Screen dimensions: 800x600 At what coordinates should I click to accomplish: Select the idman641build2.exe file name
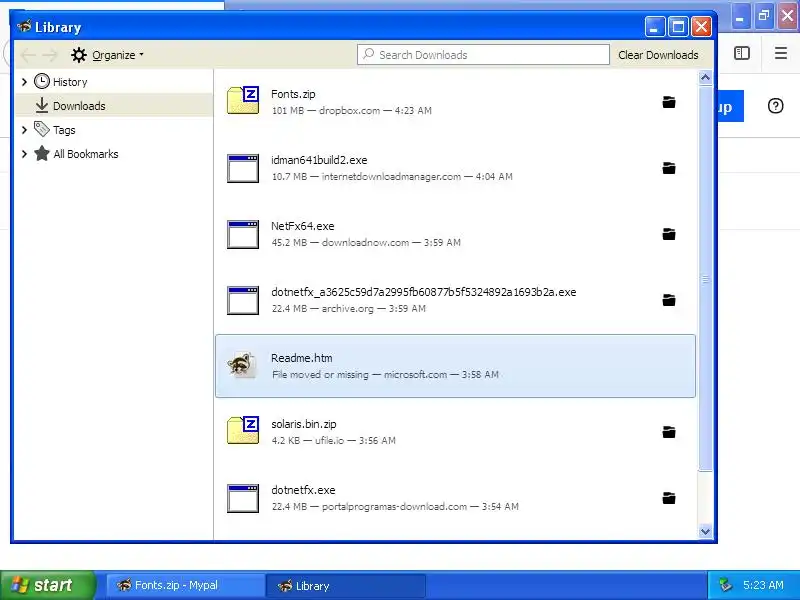point(319,160)
